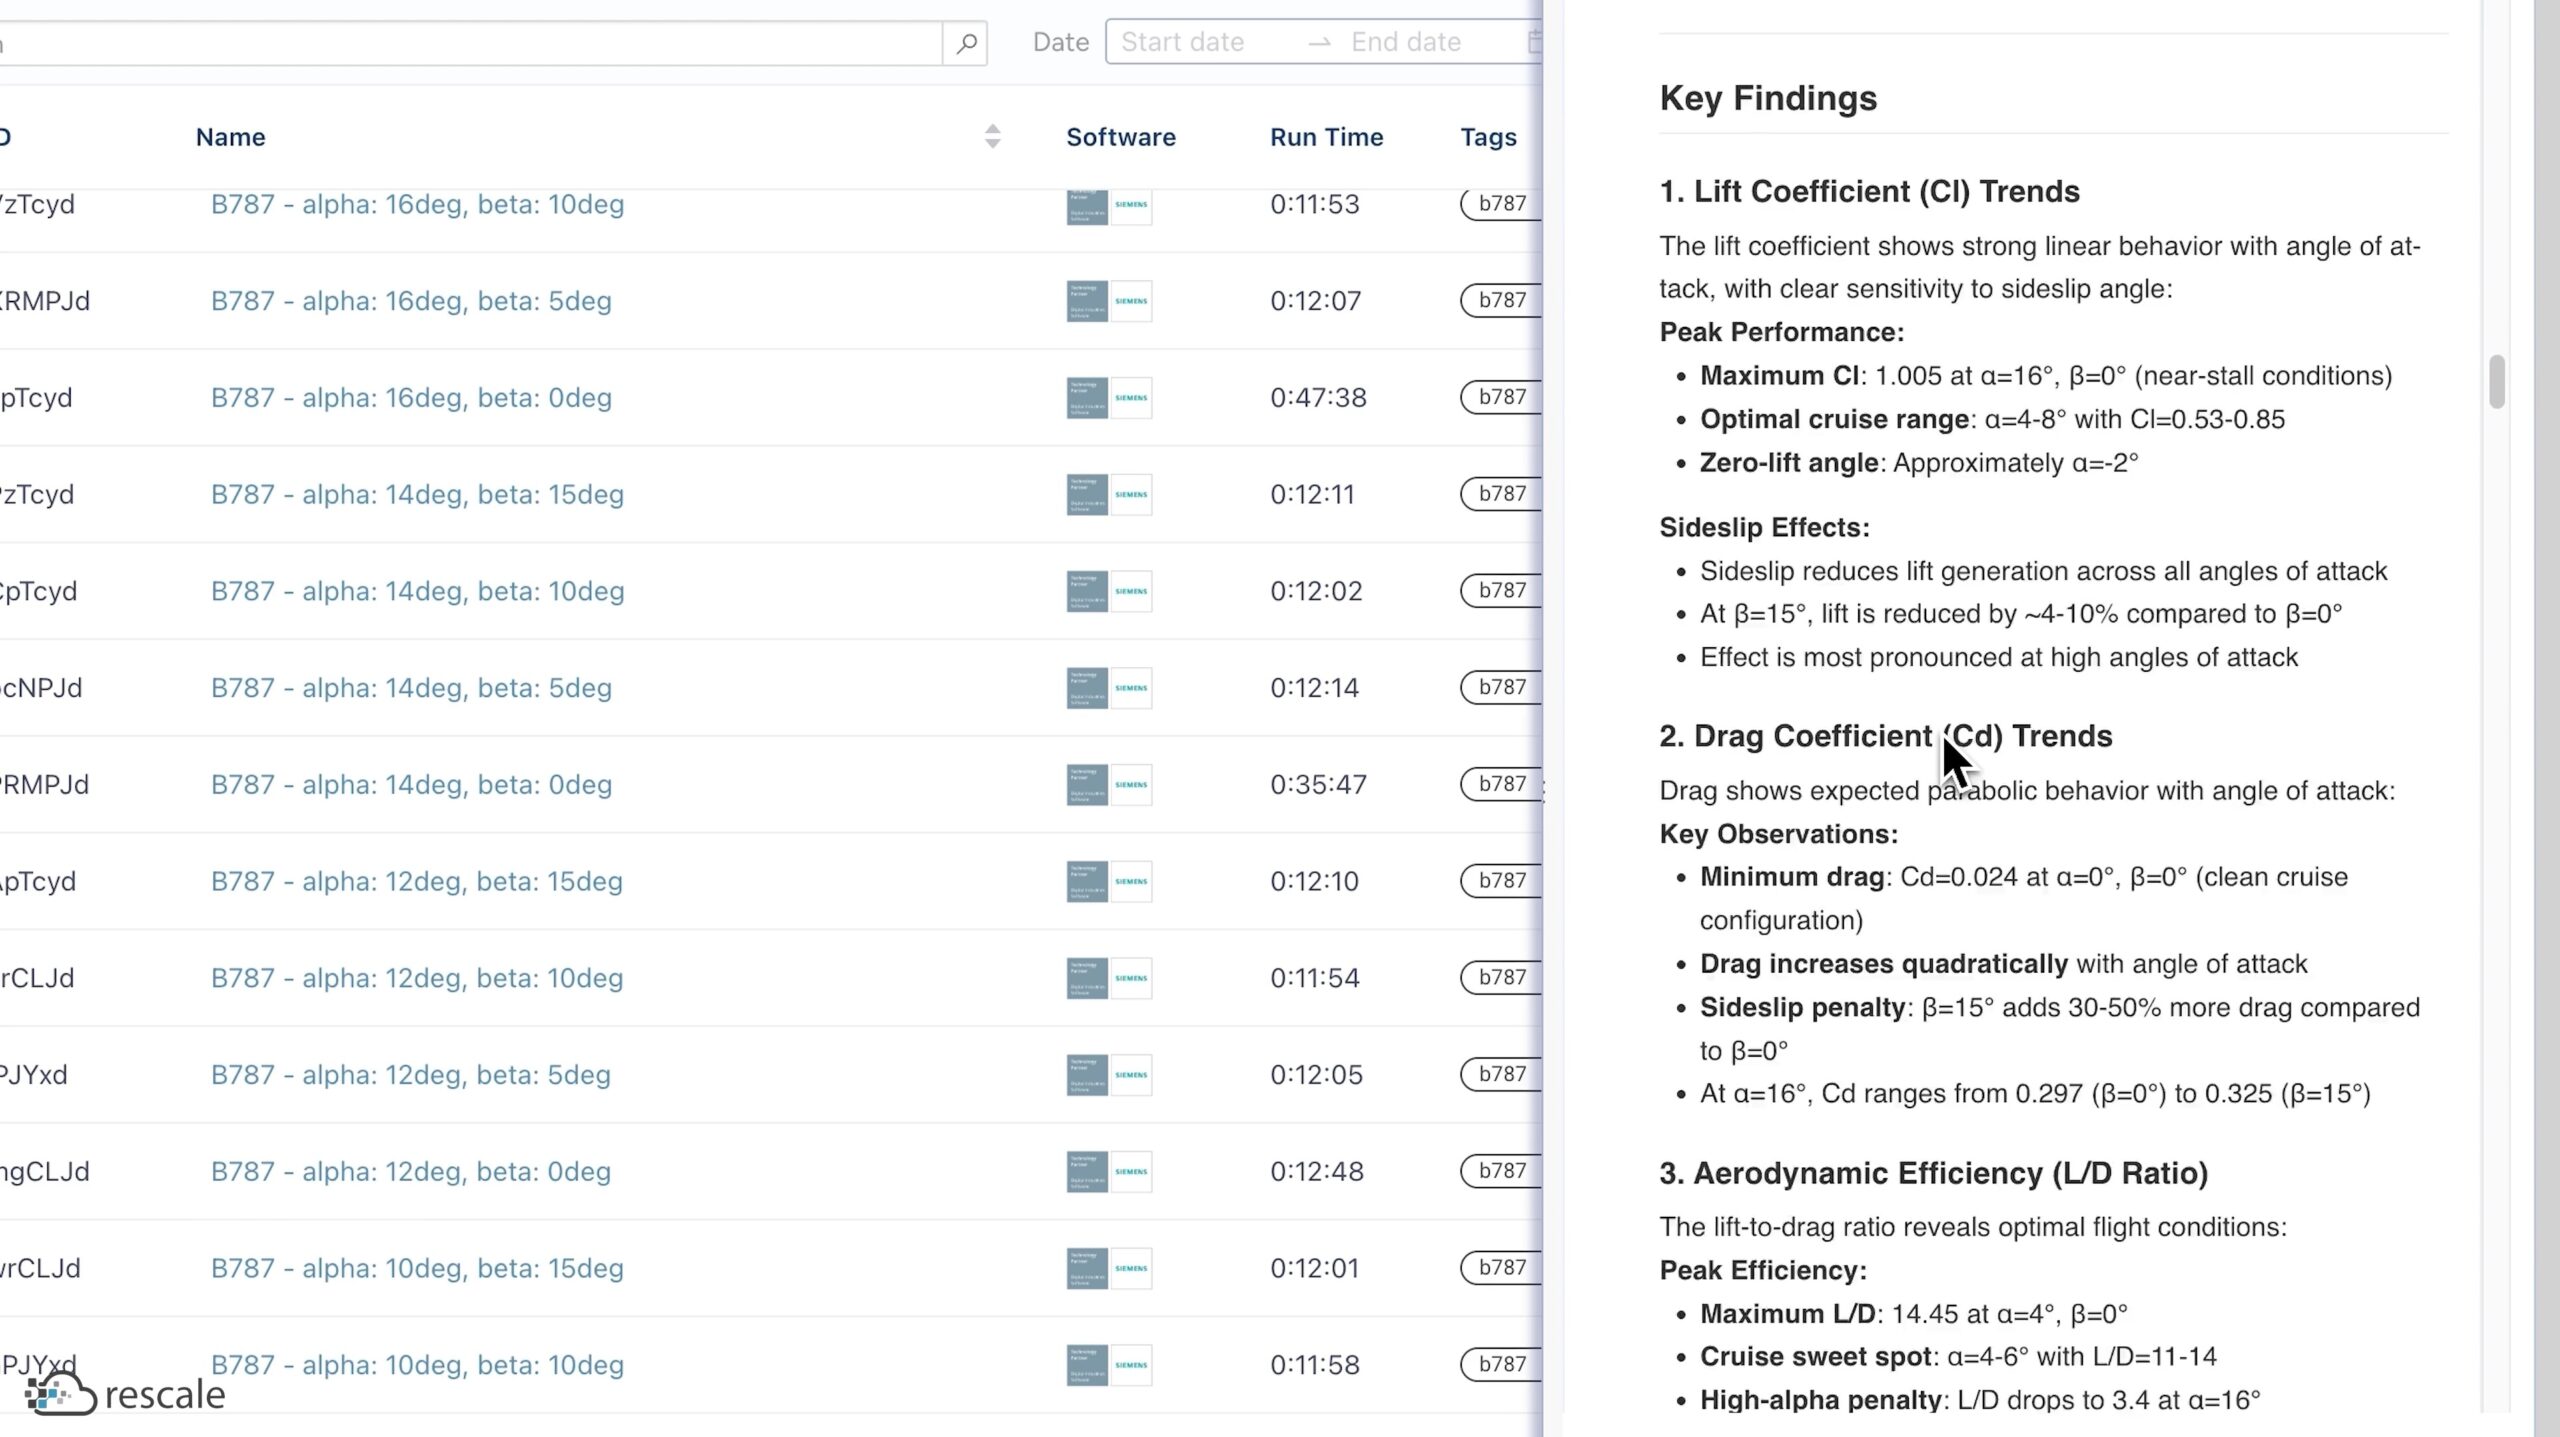Click the Start date field
This screenshot has width=2560, height=1437.
point(1184,42)
